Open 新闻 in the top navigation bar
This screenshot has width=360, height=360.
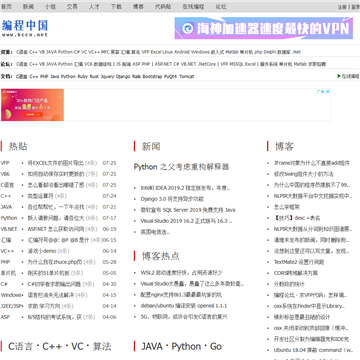pos(28,7)
